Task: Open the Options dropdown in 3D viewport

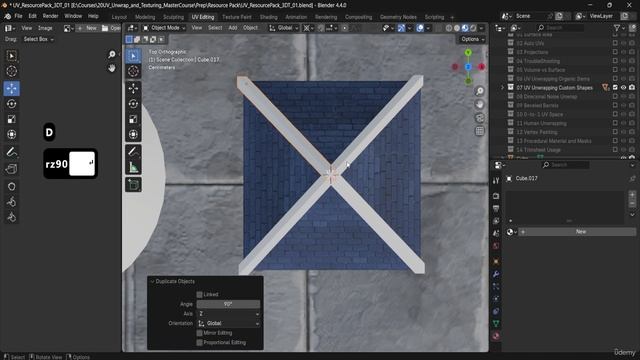Action: click(473, 39)
